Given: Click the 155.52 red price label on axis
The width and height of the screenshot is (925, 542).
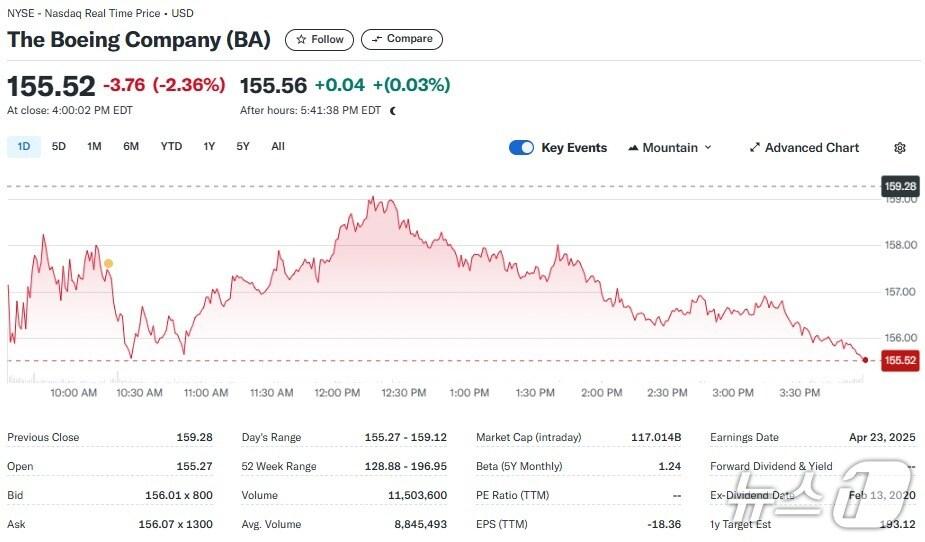Looking at the screenshot, I should coord(900,360).
